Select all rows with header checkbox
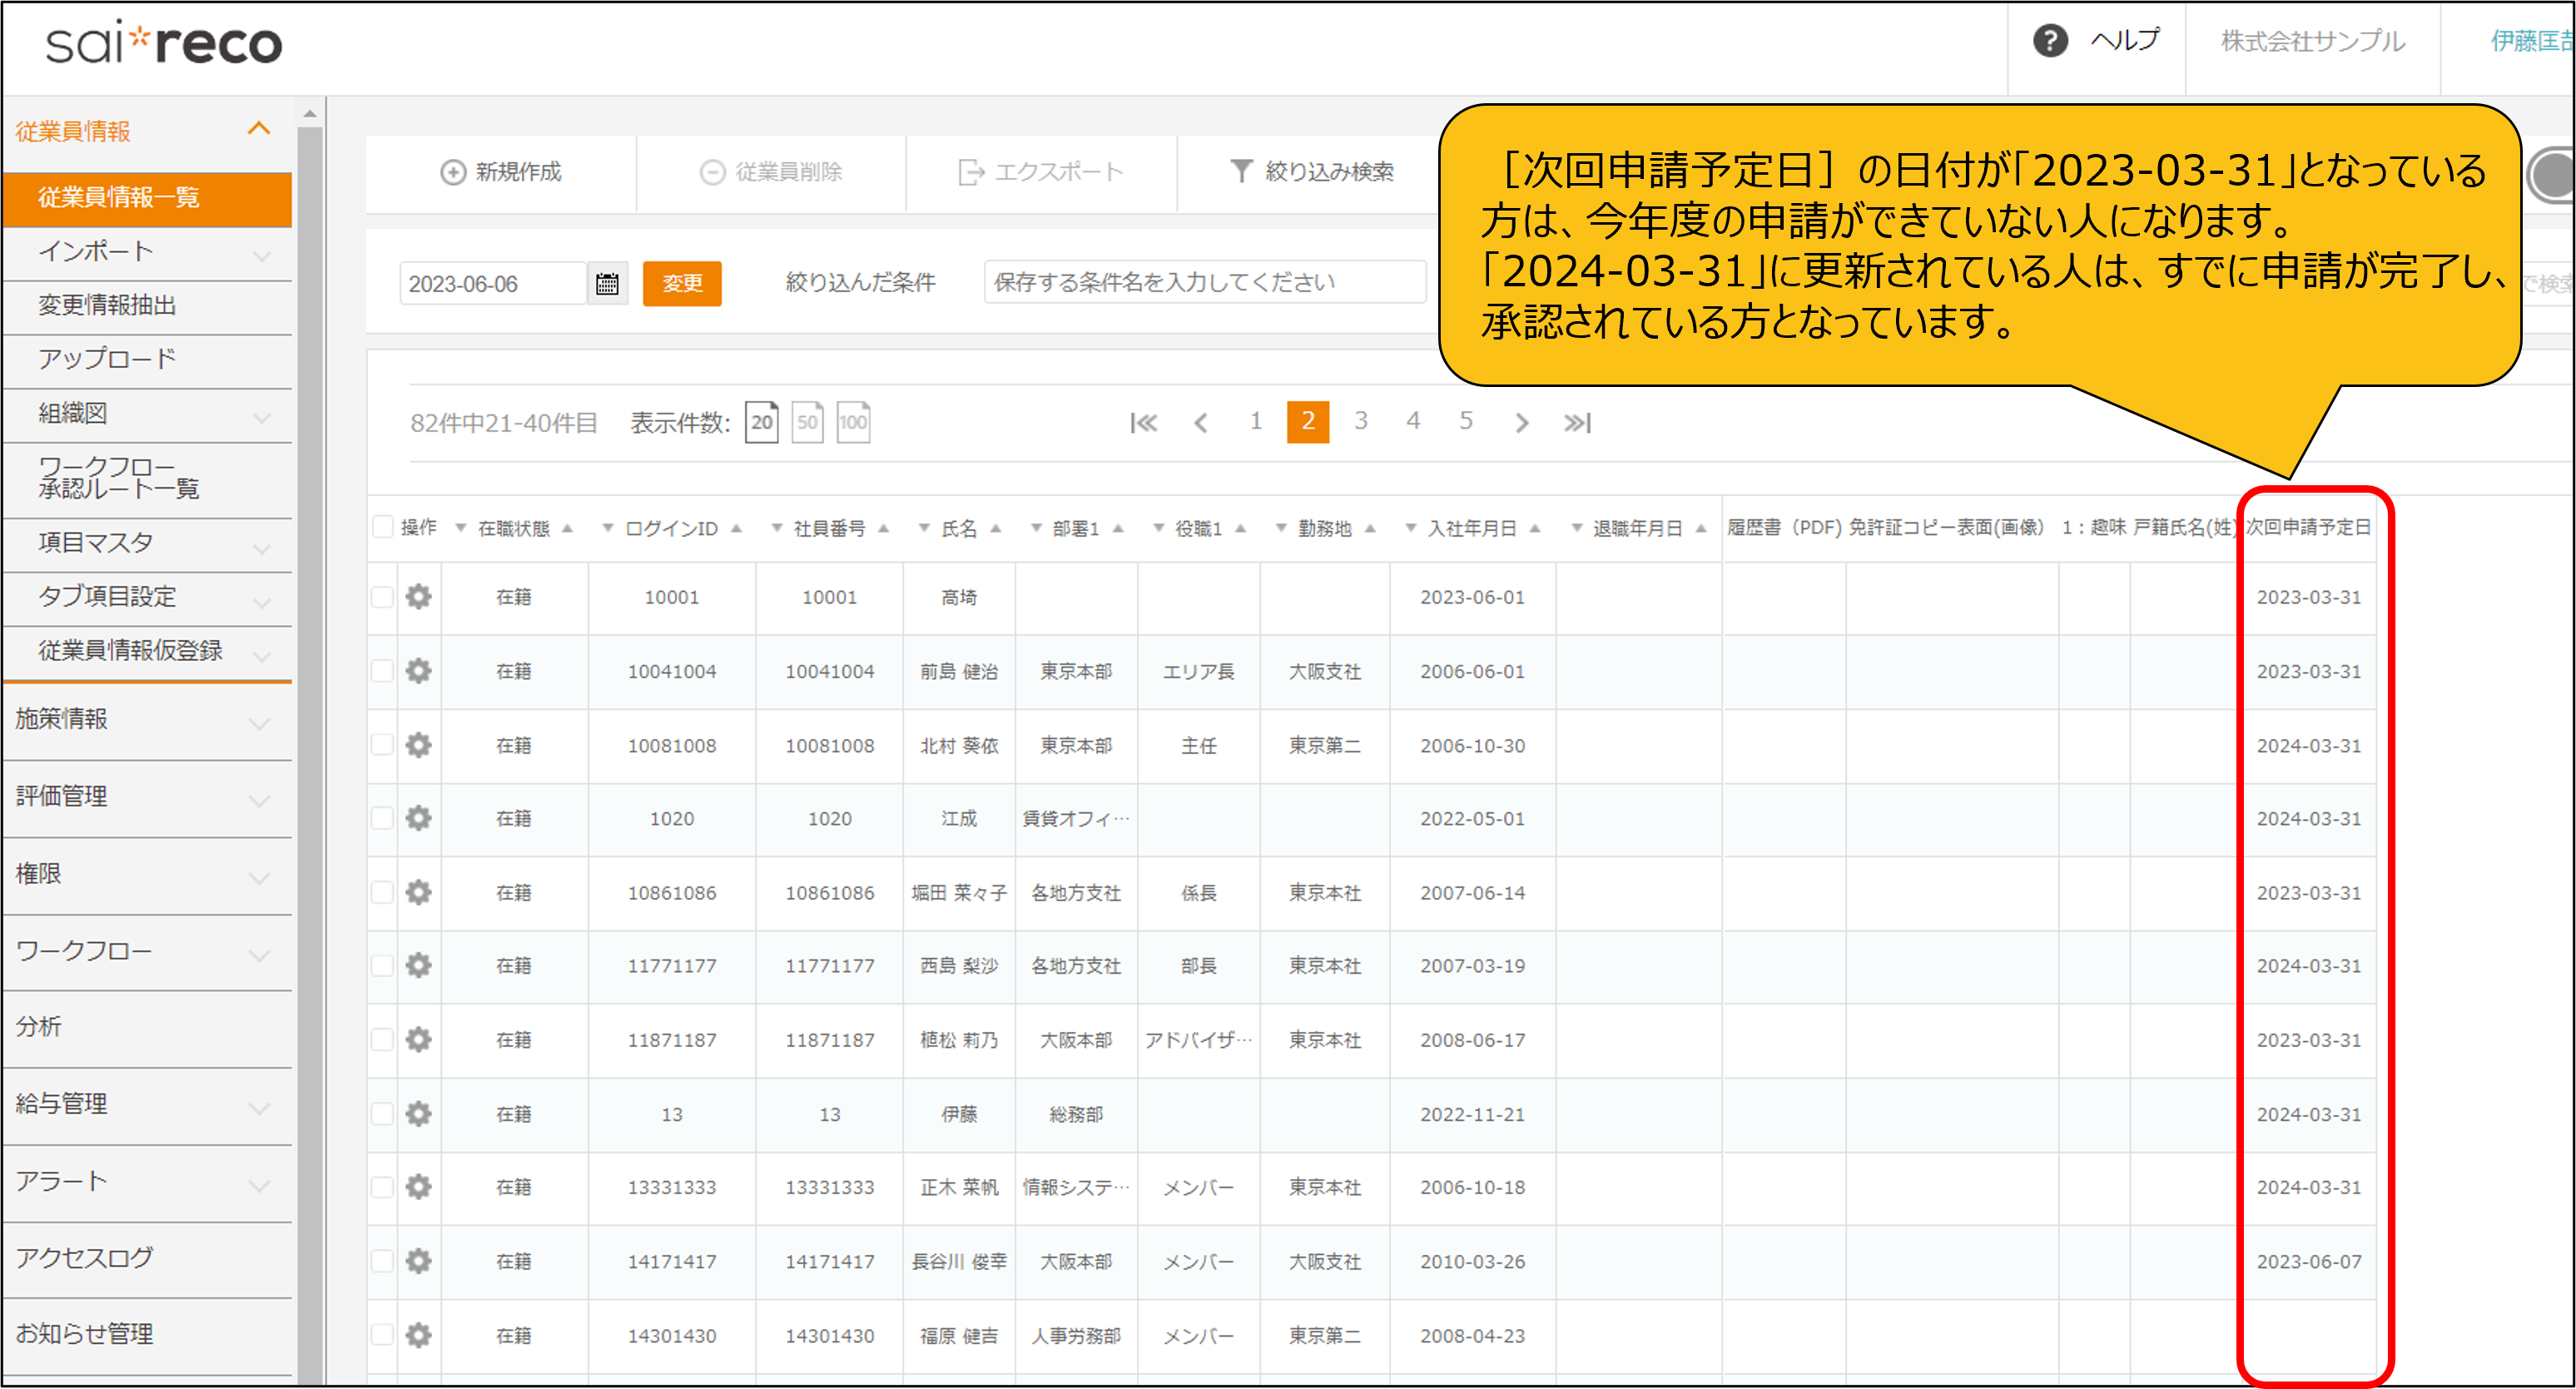This screenshot has height=1389, width=2576. (x=382, y=527)
